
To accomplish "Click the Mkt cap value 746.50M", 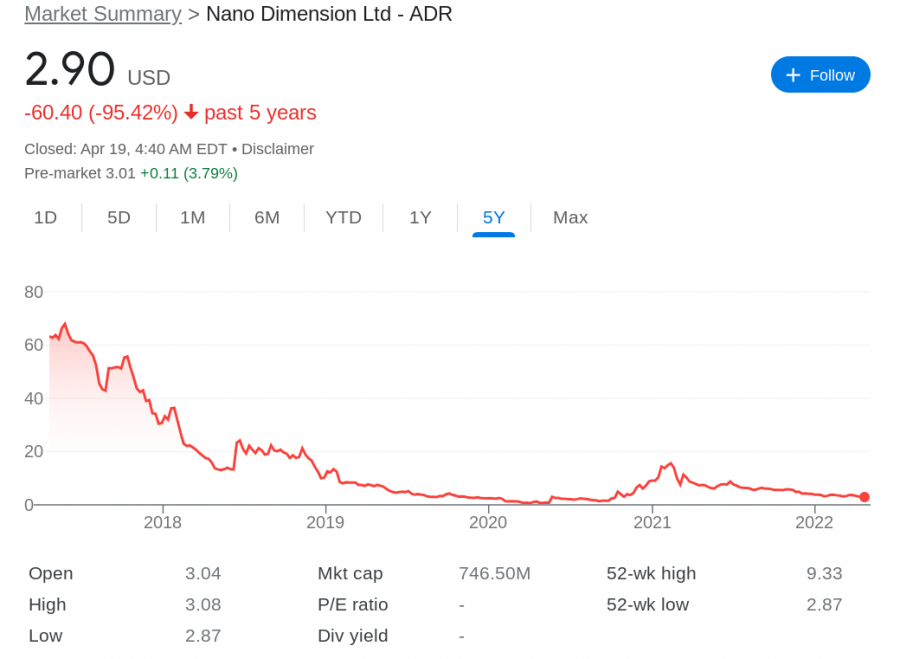I will tap(494, 574).
